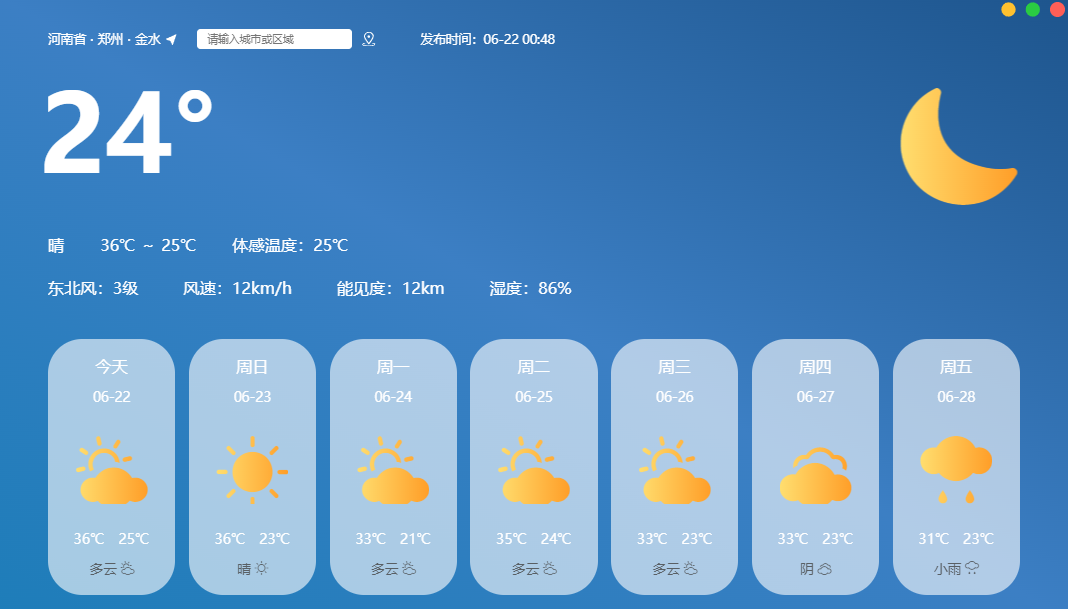1068x609 pixels.
Task: Click the 河南省 · 郑州 · 金水 location text
Action: coord(104,39)
